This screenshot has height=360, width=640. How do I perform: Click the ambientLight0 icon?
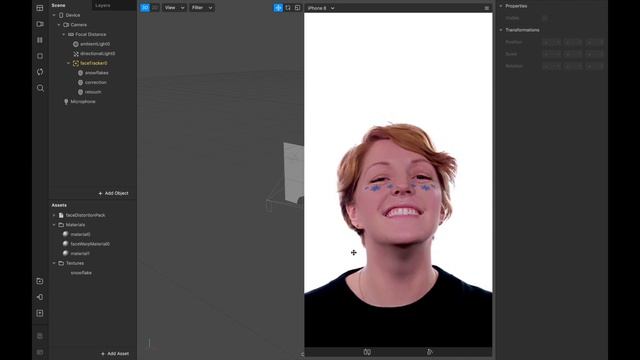point(76,44)
